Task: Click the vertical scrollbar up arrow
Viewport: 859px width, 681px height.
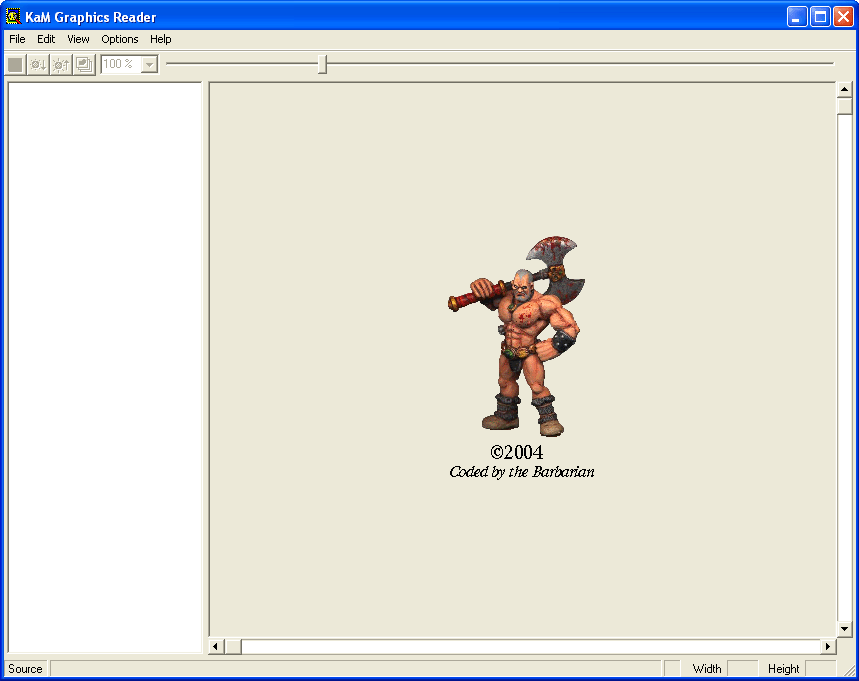Action: click(x=844, y=90)
